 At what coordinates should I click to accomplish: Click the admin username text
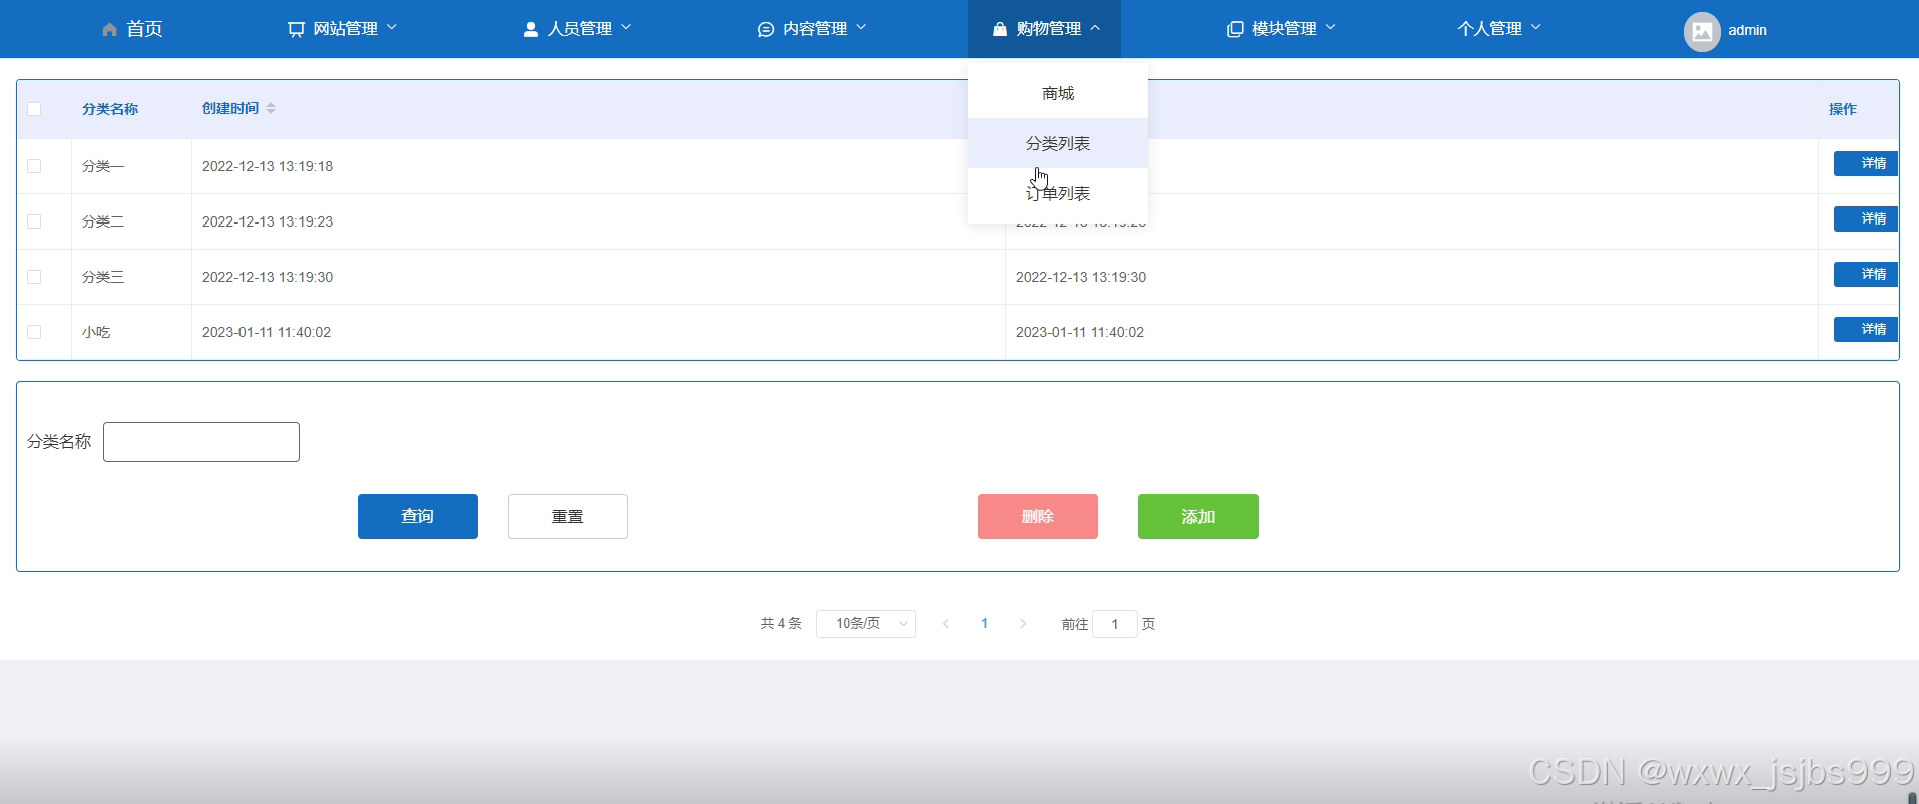click(1747, 30)
